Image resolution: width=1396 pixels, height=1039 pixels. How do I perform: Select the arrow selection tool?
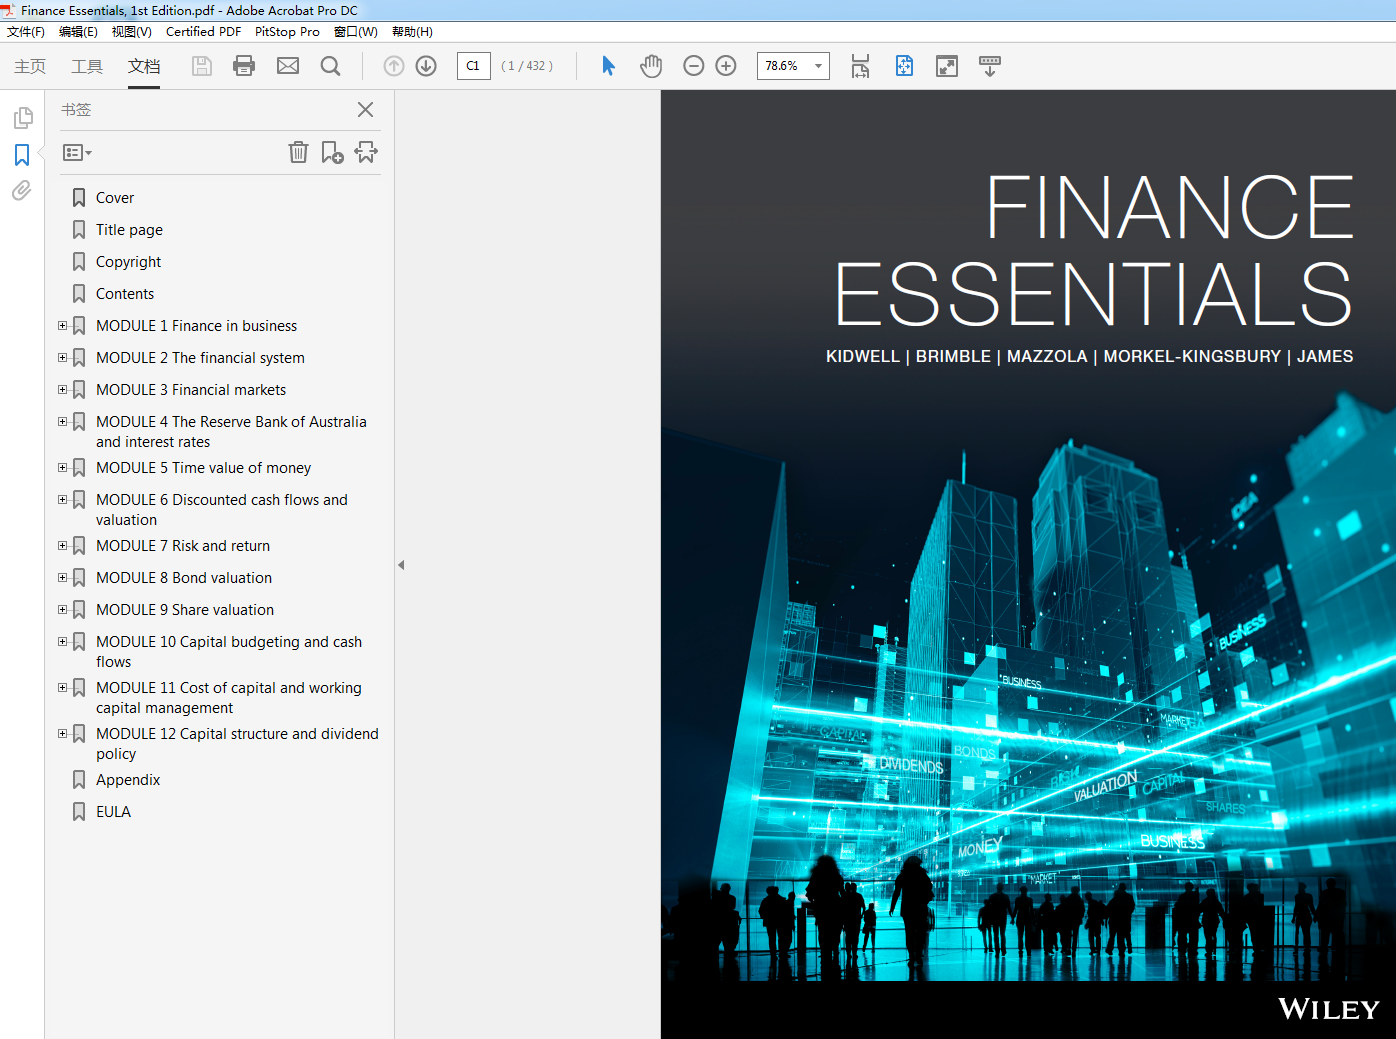click(608, 66)
